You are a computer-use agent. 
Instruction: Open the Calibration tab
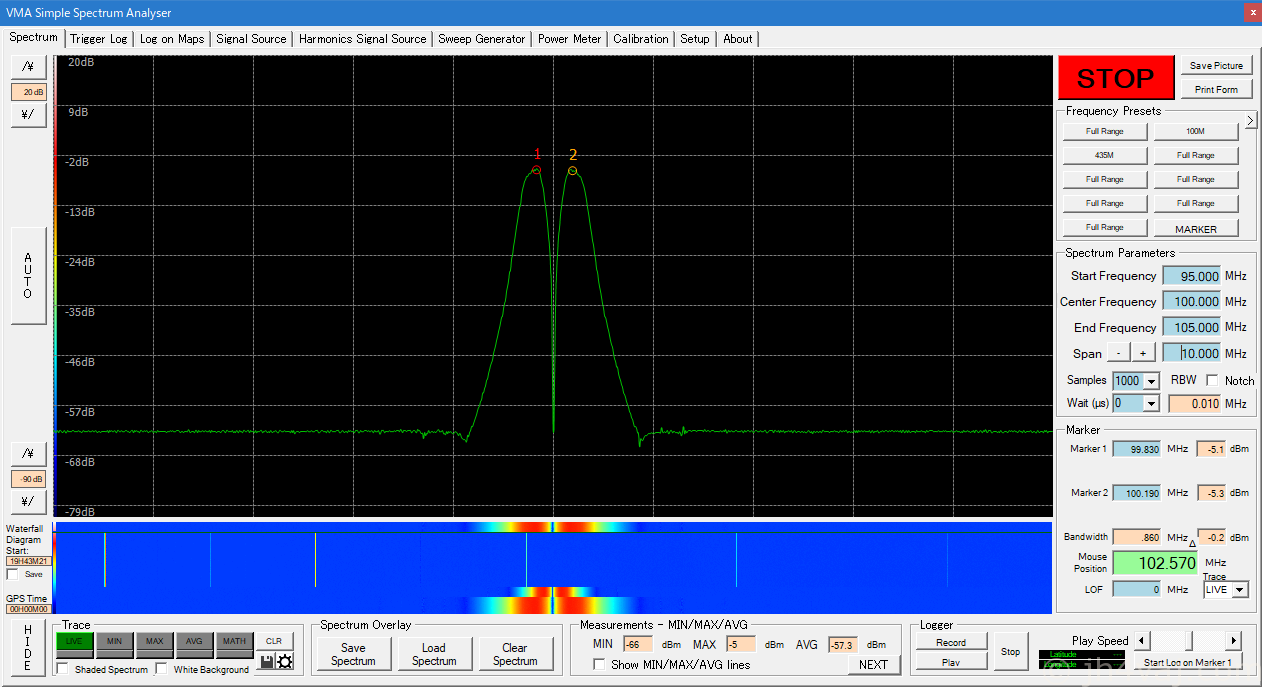[641, 39]
